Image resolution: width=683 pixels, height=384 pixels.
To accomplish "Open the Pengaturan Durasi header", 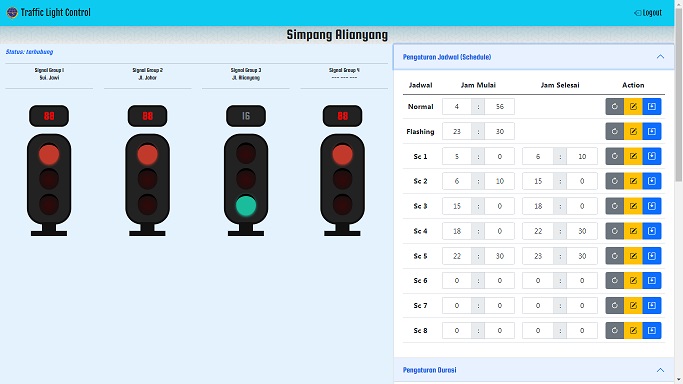I will pyautogui.click(x=534, y=370).
